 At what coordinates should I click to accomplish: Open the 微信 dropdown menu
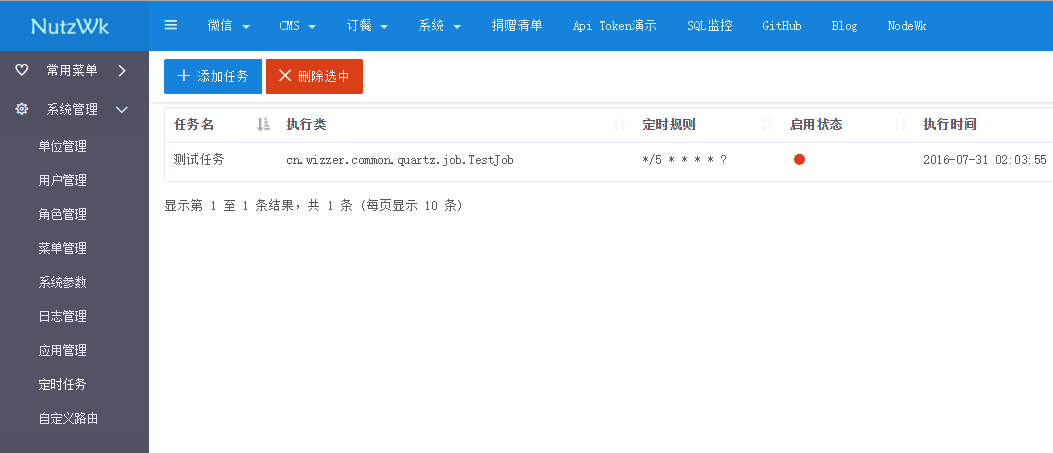pyautogui.click(x=229, y=26)
